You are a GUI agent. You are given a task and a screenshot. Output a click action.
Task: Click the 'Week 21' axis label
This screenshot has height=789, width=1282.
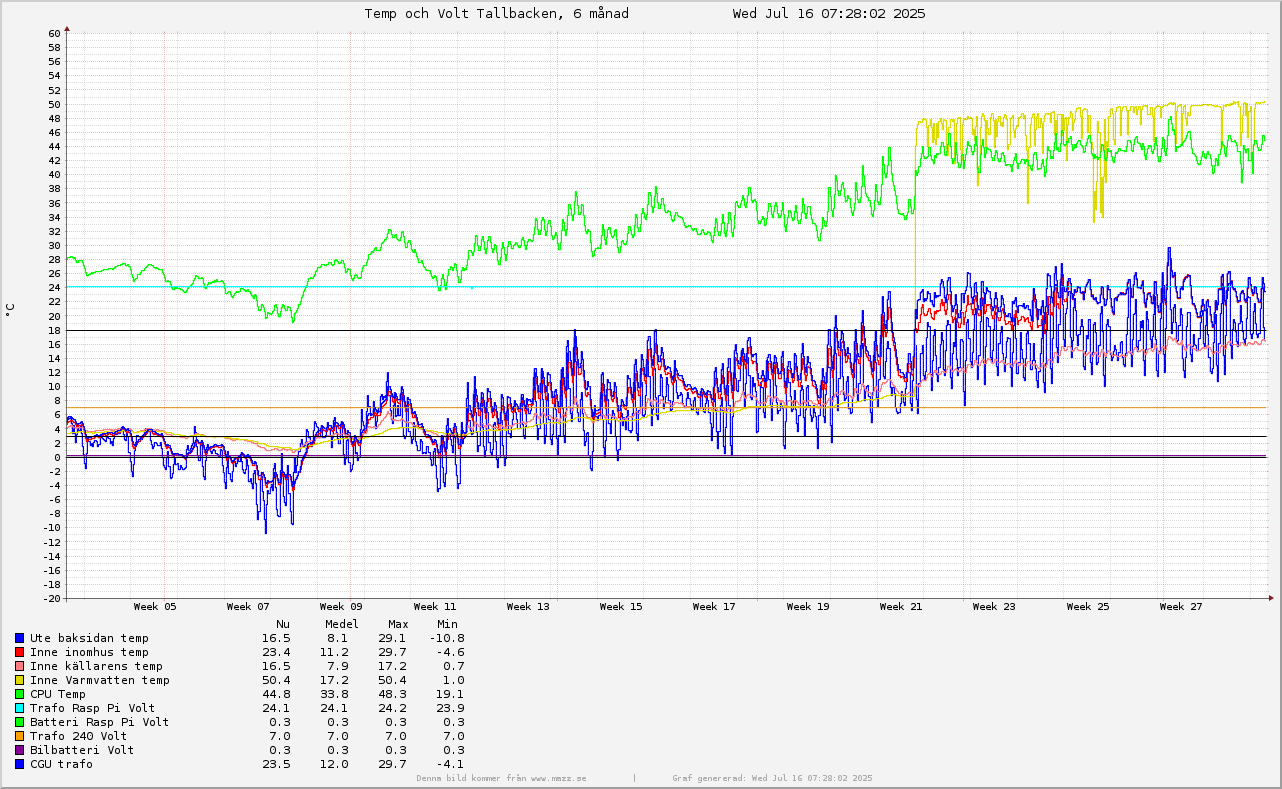901,607
